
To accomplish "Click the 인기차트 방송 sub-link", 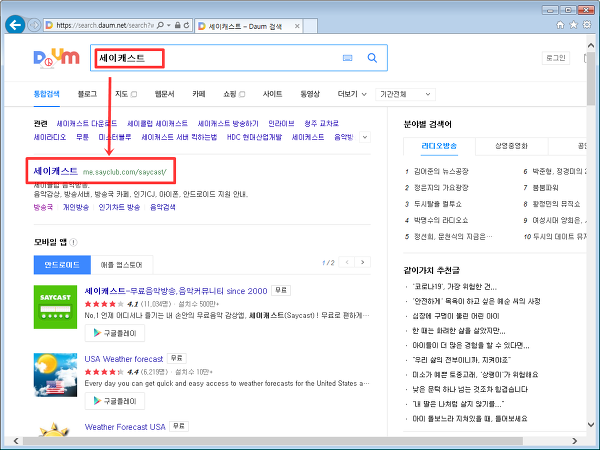I will pos(119,207).
